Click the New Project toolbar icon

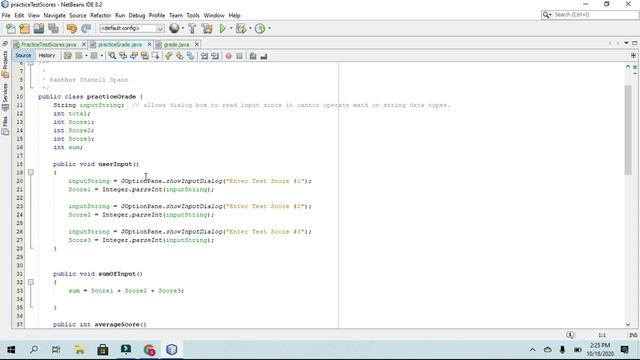pos(24,29)
